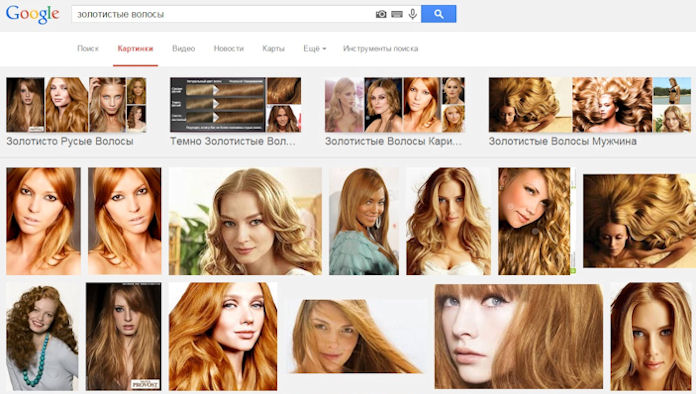The height and width of the screenshot is (394, 696).
Task: Open Темно Золотистые Вол... related search
Action: [x=233, y=141]
